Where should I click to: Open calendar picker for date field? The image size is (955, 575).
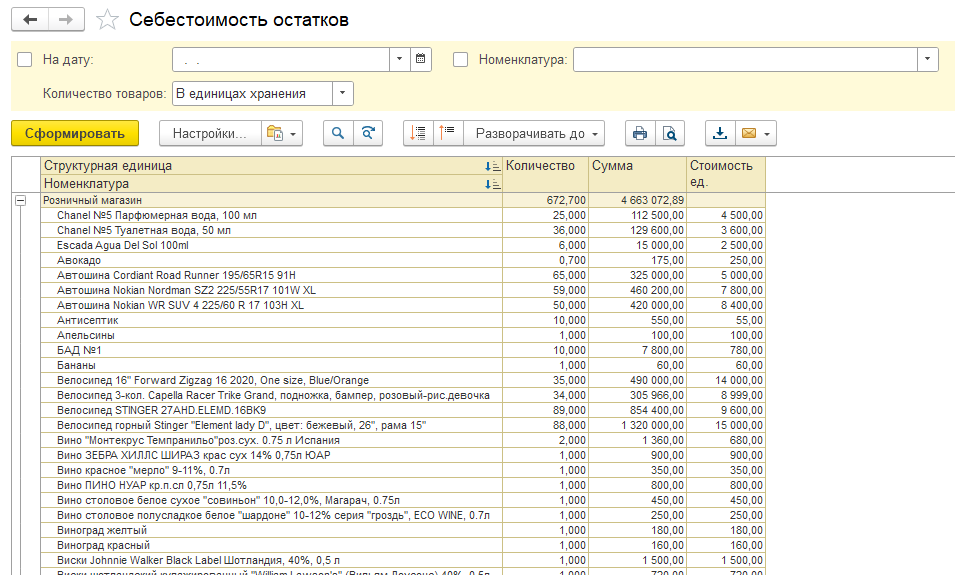[420, 59]
